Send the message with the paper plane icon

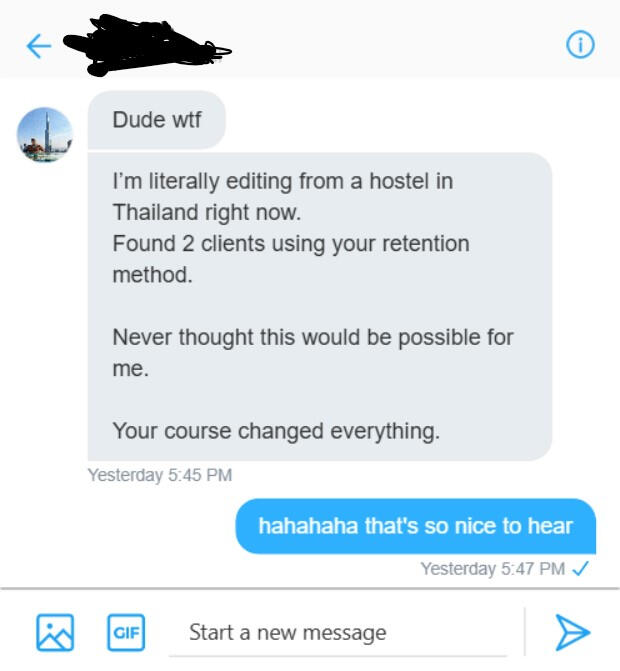[x=573, y=632]
